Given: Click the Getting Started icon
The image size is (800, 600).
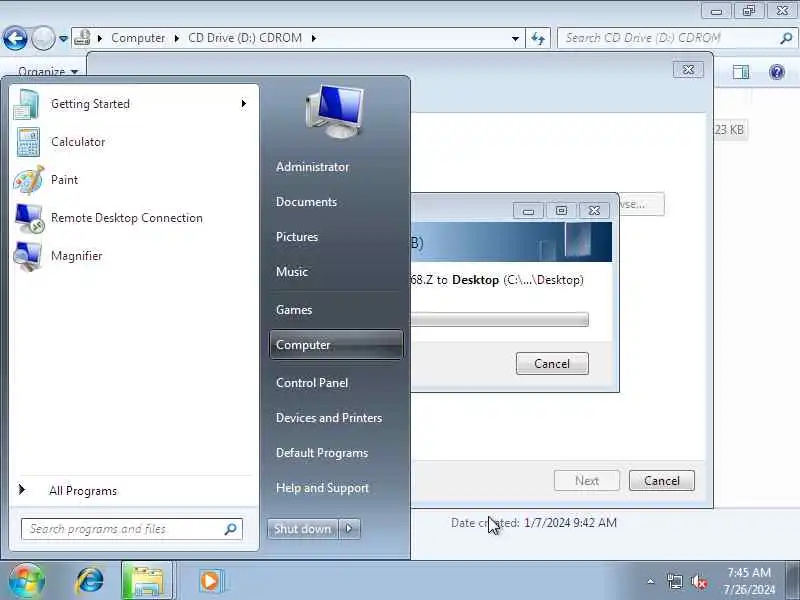Looking at the screenshot, I should (x=27, y=105).
